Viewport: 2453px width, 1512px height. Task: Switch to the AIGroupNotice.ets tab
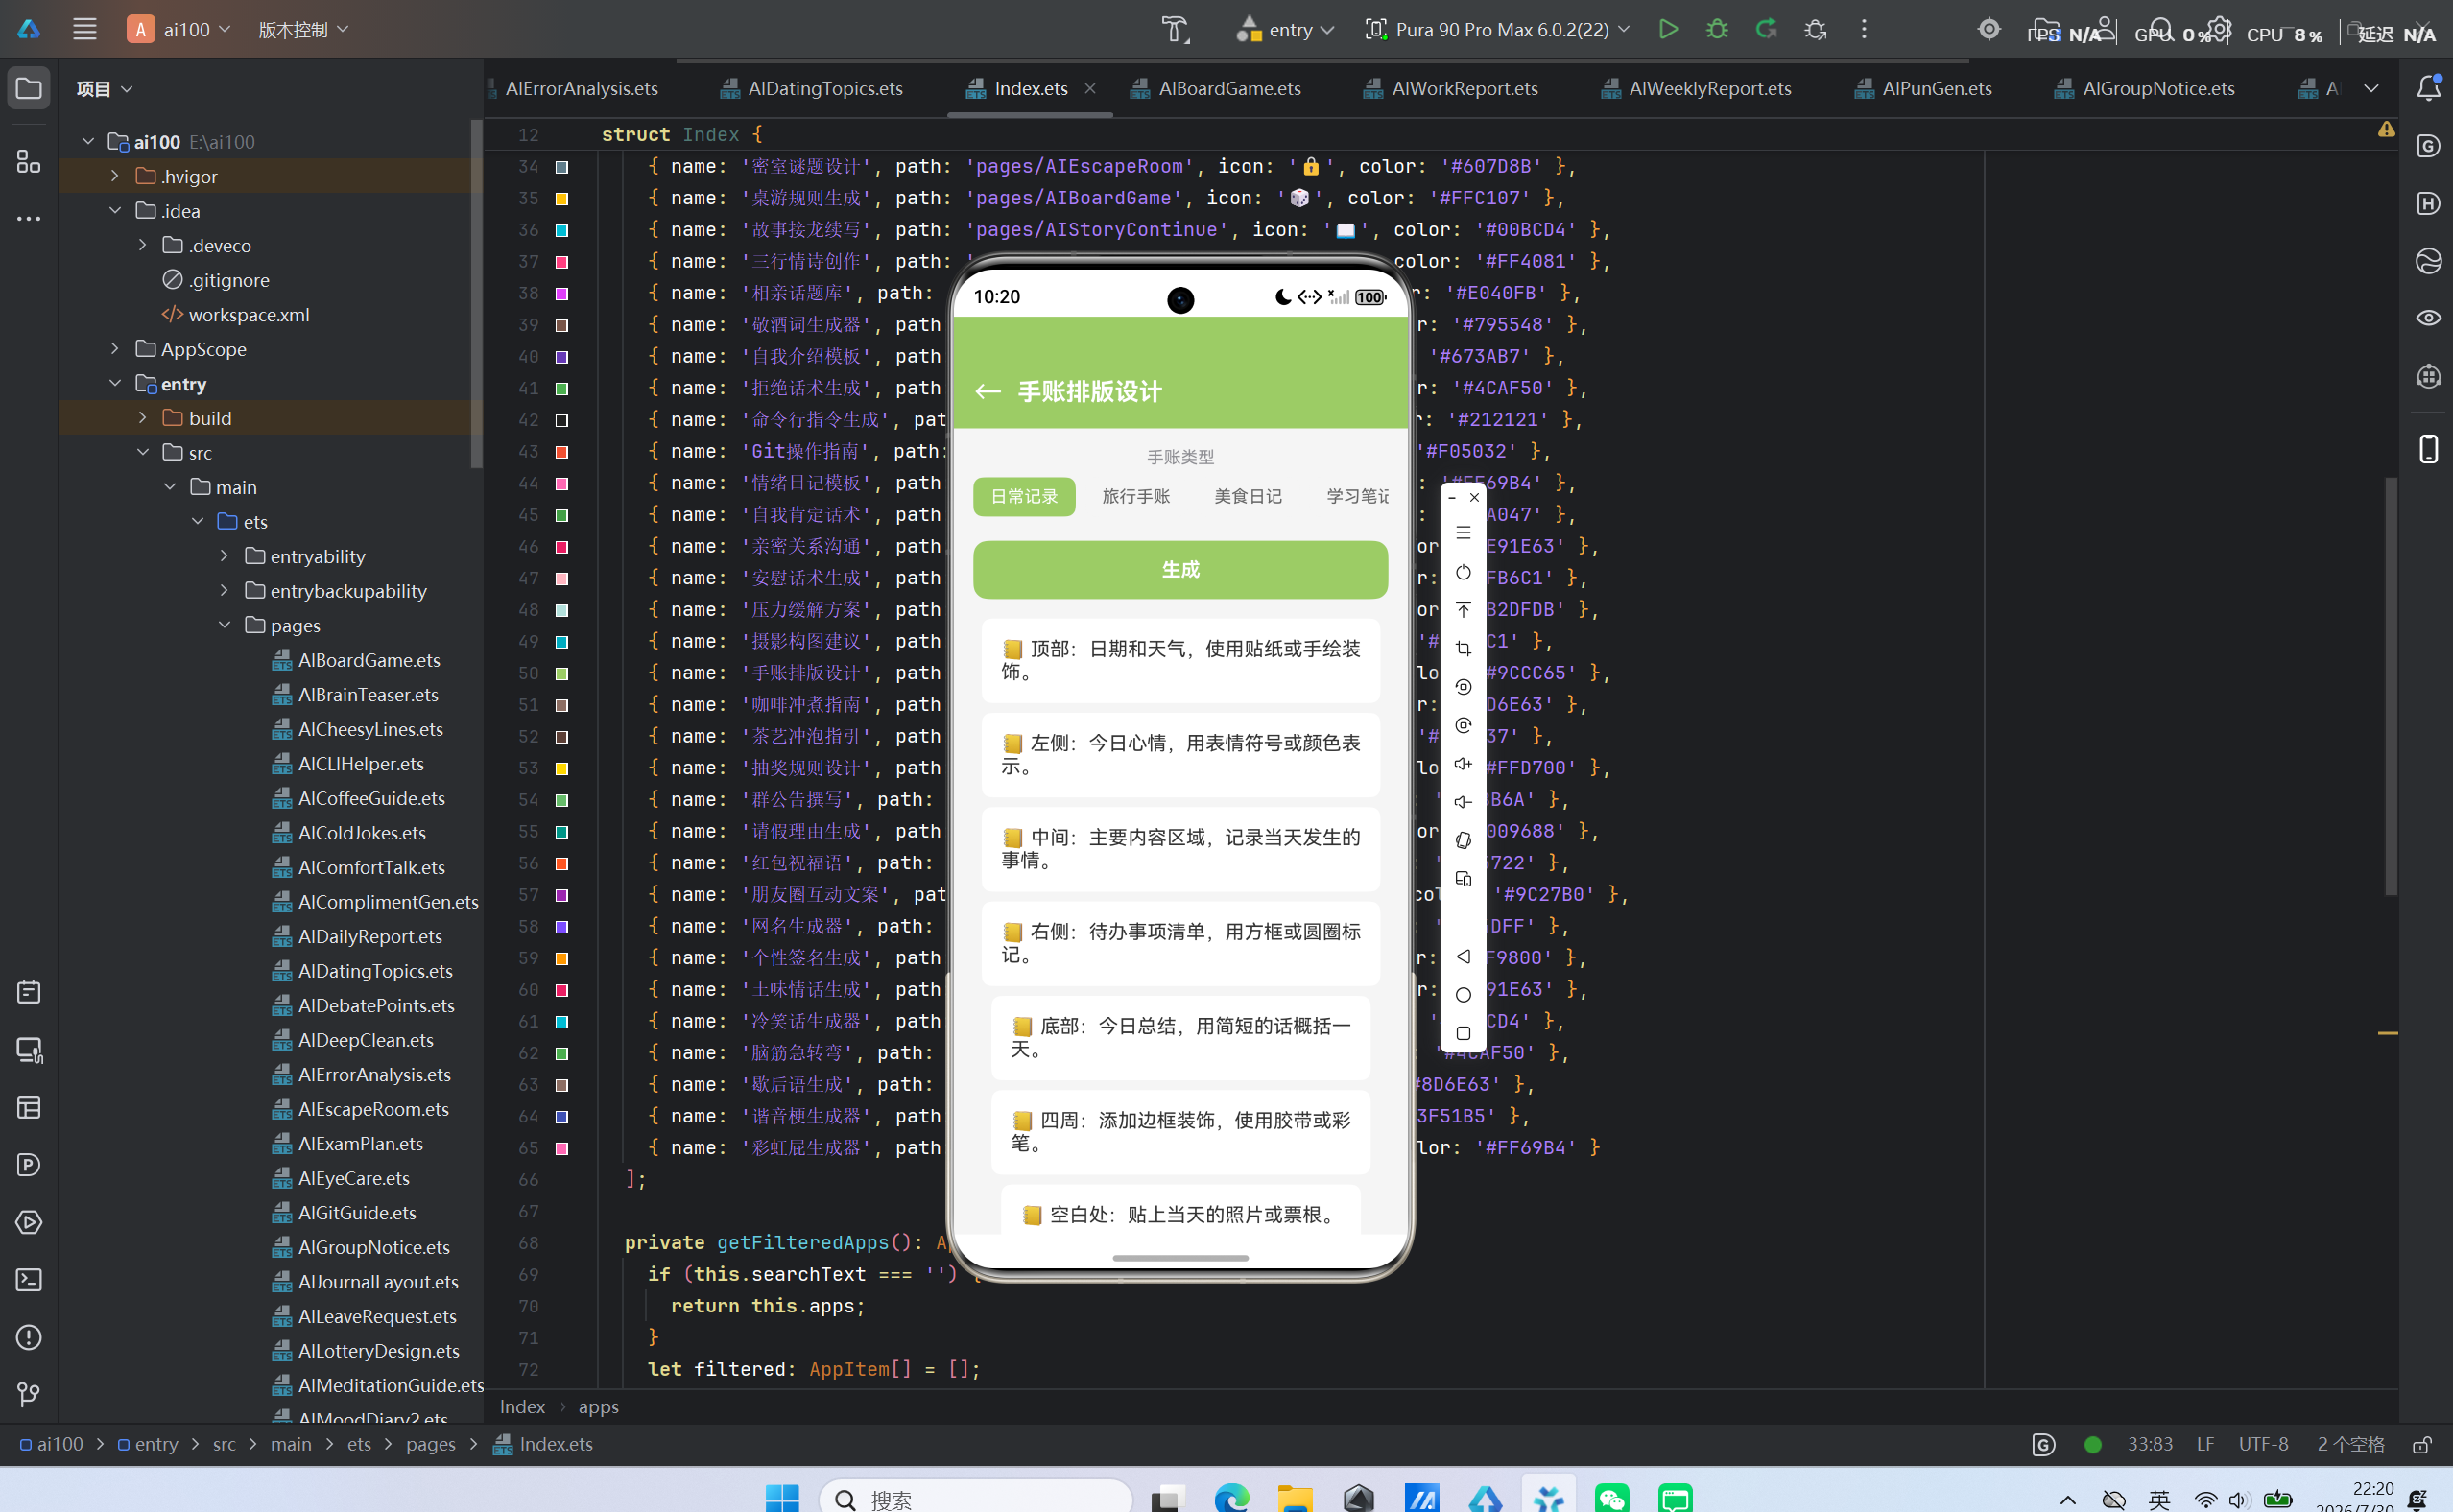pyautogui.click(x=2145, y=88)
